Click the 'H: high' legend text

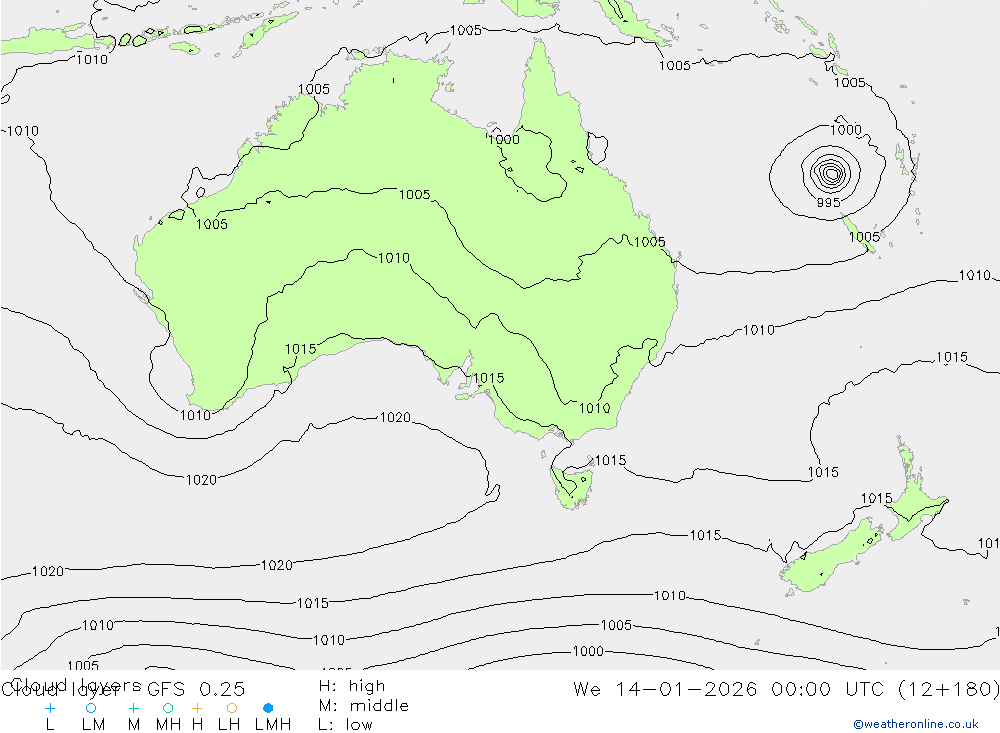pyautogui.click(x=352, y=686)
